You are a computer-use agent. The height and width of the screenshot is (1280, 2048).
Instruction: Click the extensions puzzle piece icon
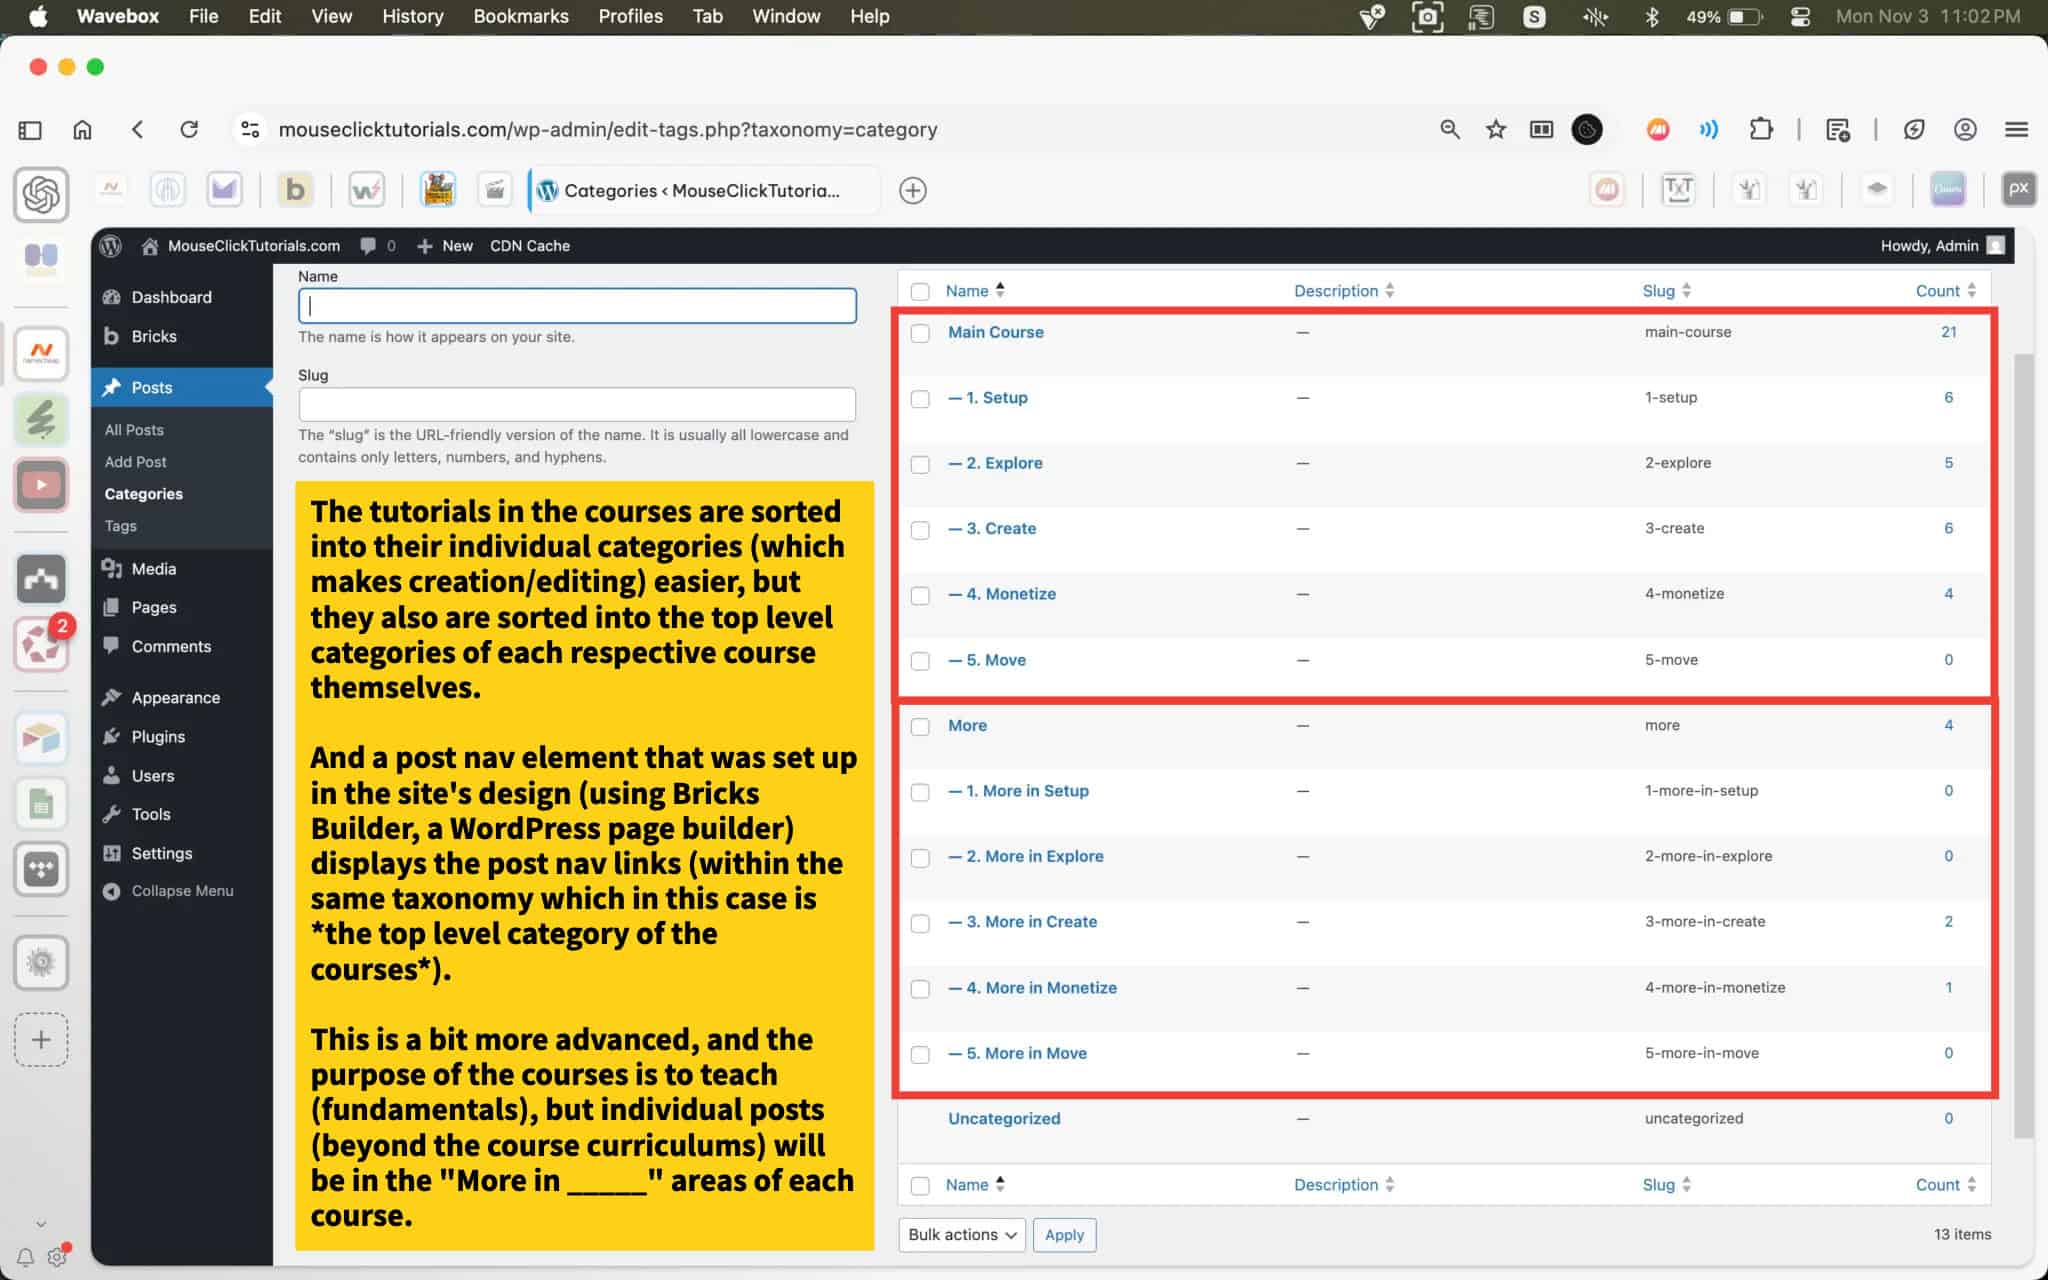pyautogui.click(x=1760, y=129)
